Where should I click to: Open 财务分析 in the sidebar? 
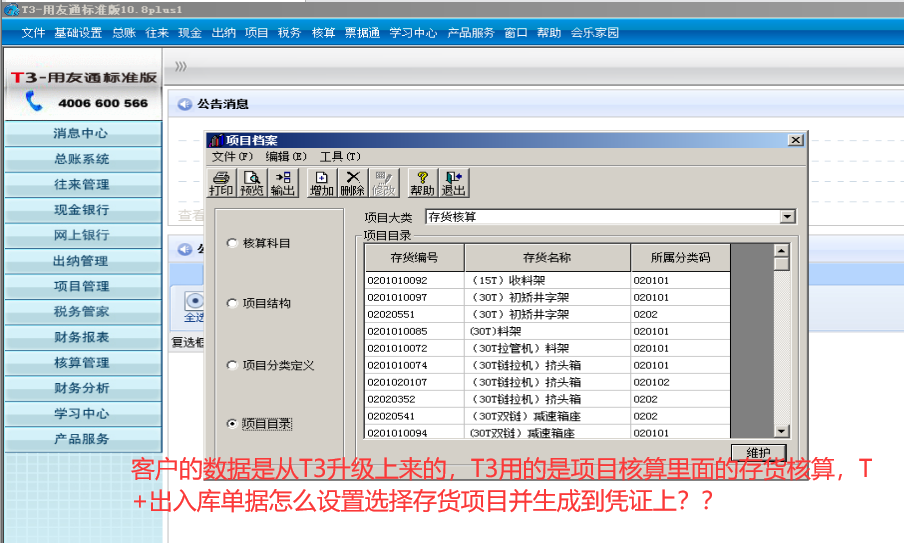pos(83,388)
